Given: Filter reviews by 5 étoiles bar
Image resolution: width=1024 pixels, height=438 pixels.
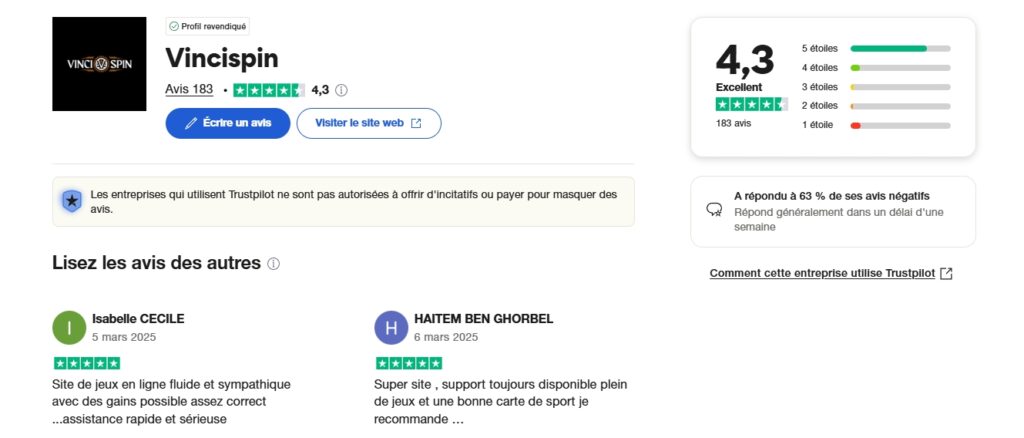Looking at the screenshot, I should pyautogui.click(x=876, y=48).
